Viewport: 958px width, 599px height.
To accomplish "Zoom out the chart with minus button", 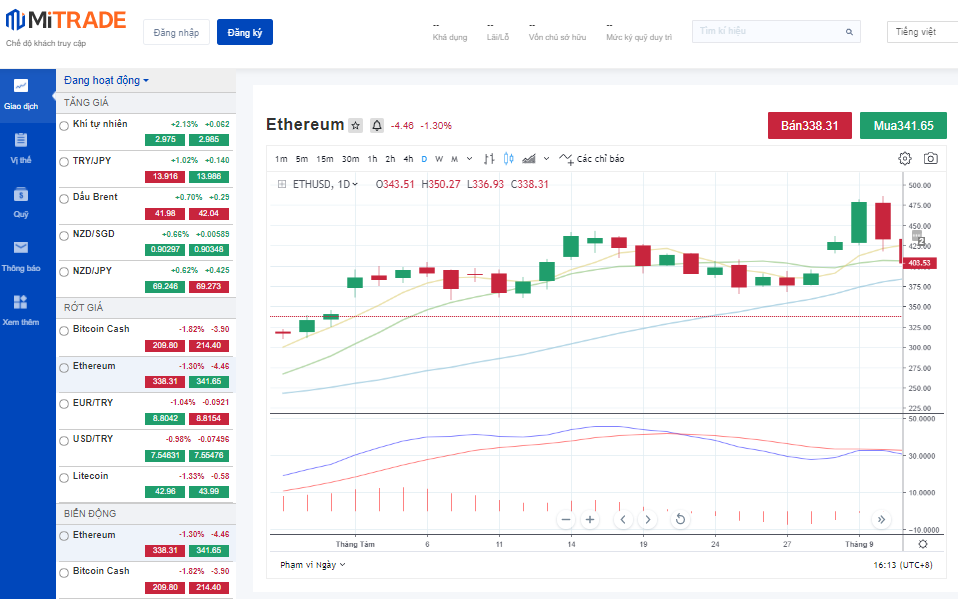I will click(566, 519).
